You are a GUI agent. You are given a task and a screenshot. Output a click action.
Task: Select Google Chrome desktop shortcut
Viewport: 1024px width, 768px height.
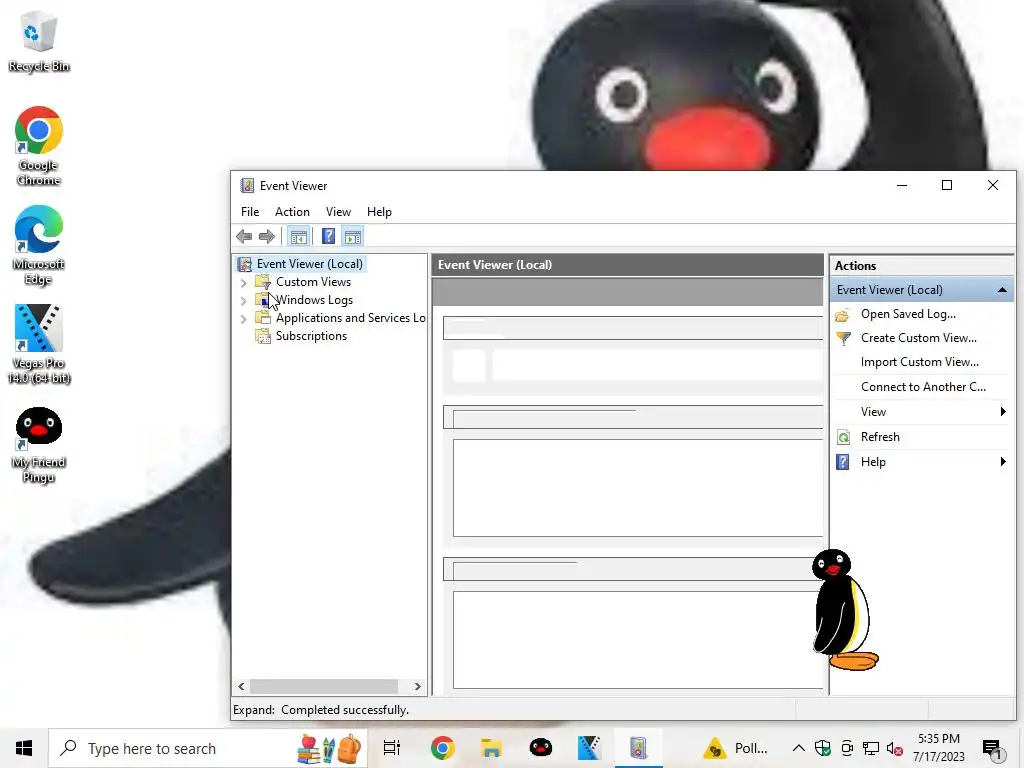point(39,146)
